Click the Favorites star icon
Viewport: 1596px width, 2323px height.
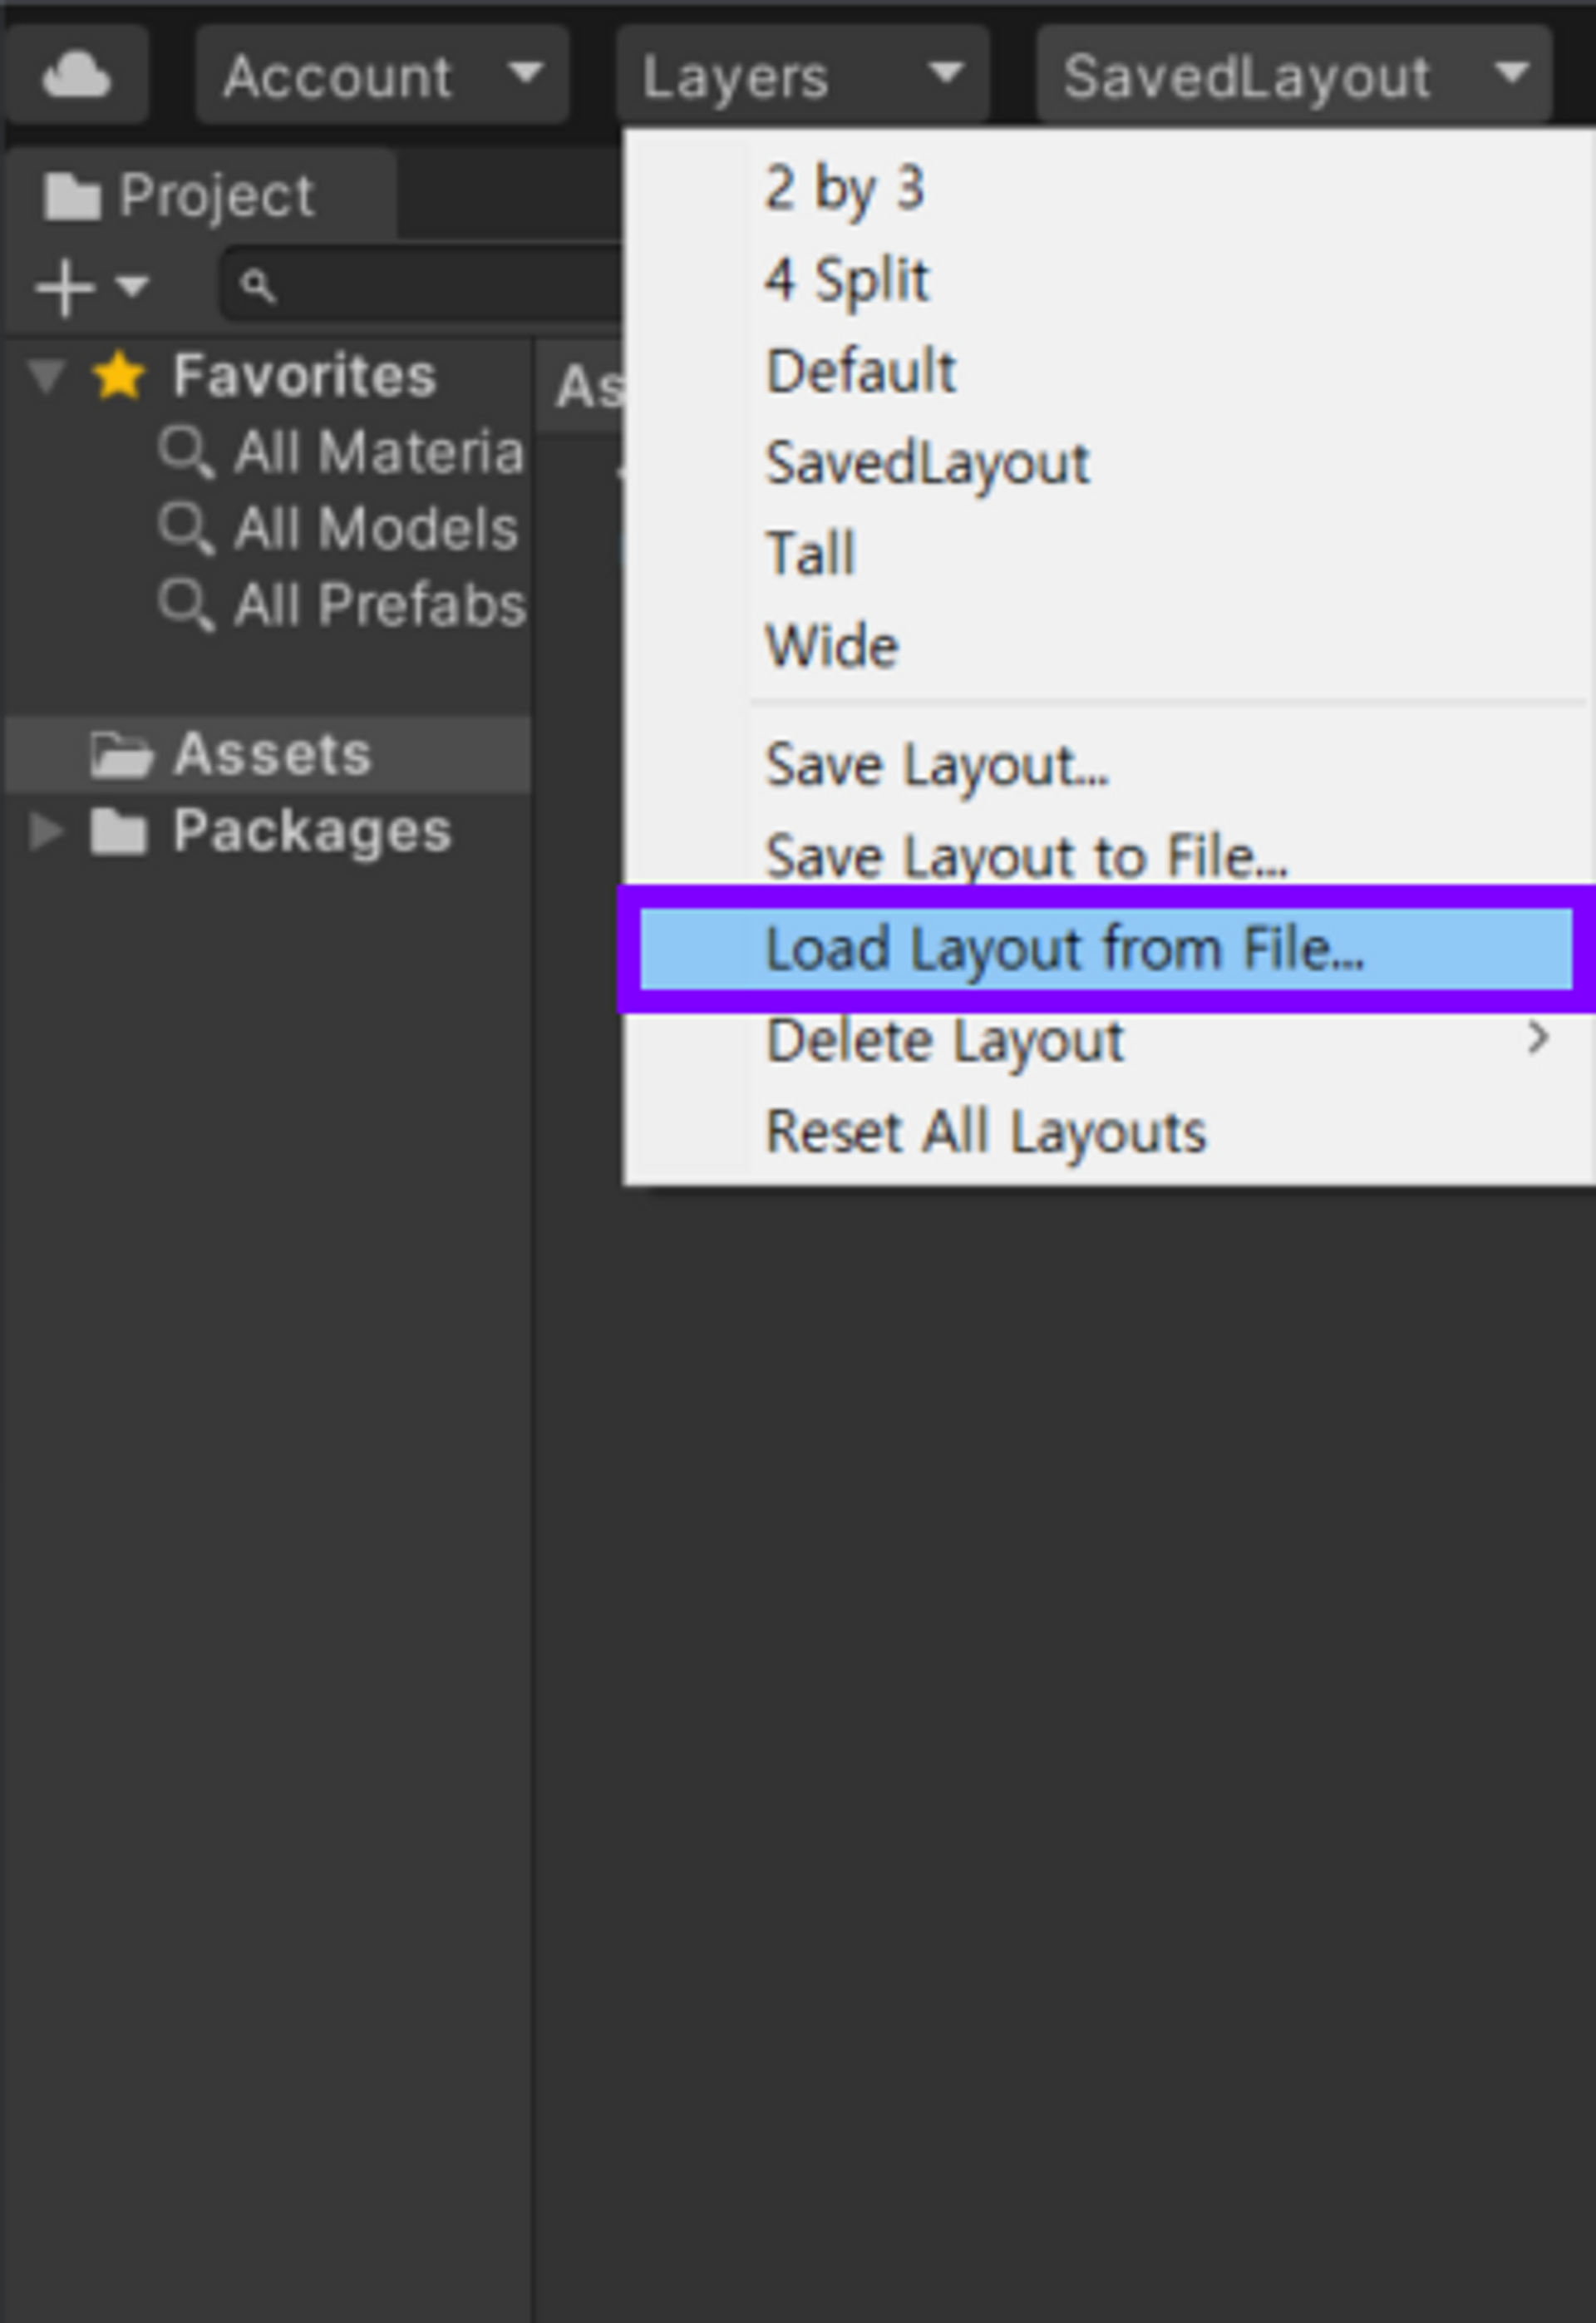(120, 375)
